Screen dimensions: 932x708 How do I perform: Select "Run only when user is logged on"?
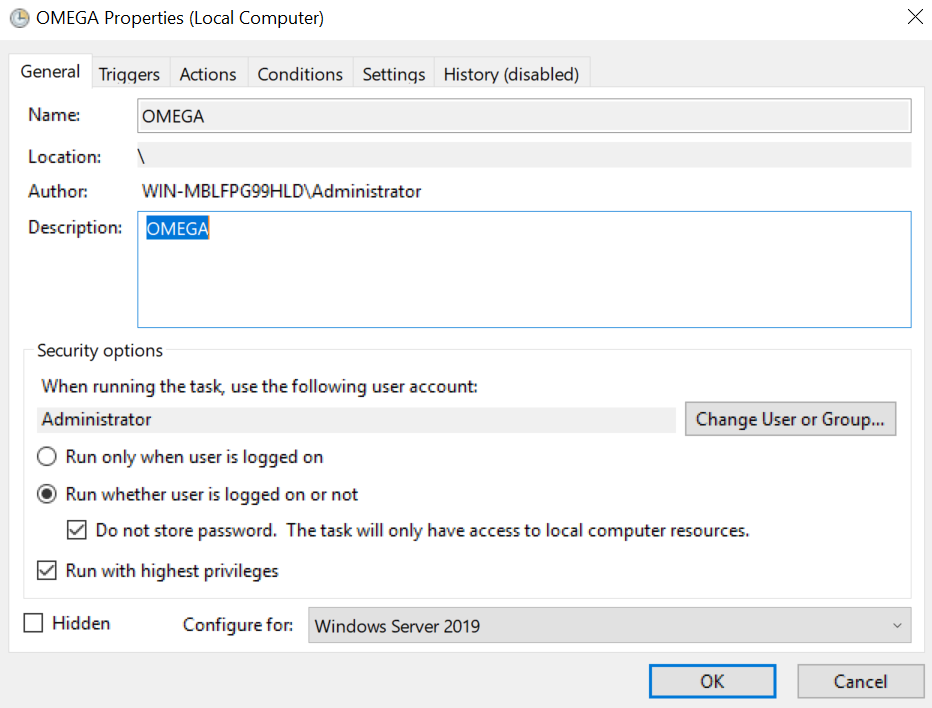pyautogui.click(x=46, y=456)
